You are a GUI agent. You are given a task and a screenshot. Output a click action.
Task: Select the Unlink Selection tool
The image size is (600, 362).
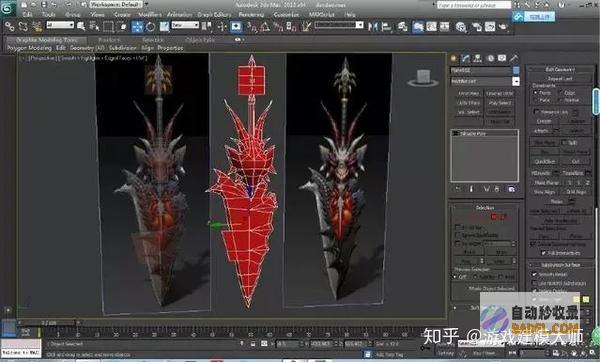pyautogui.click(x=23, y=26)
